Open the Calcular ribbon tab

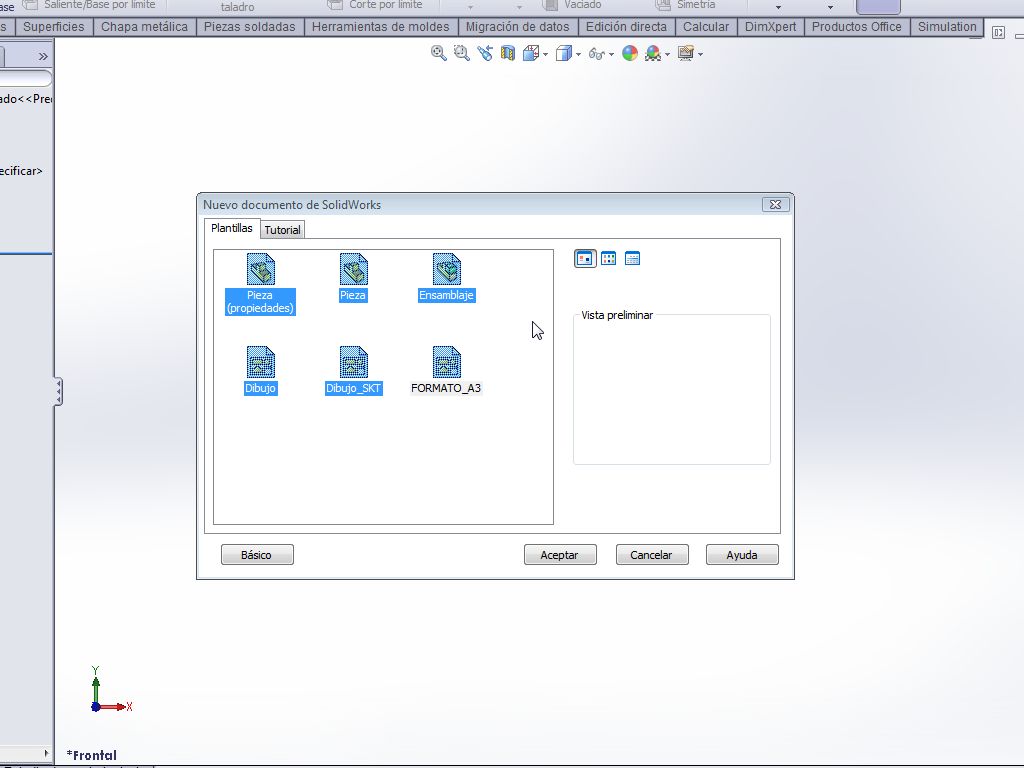[x=706, y=27]
